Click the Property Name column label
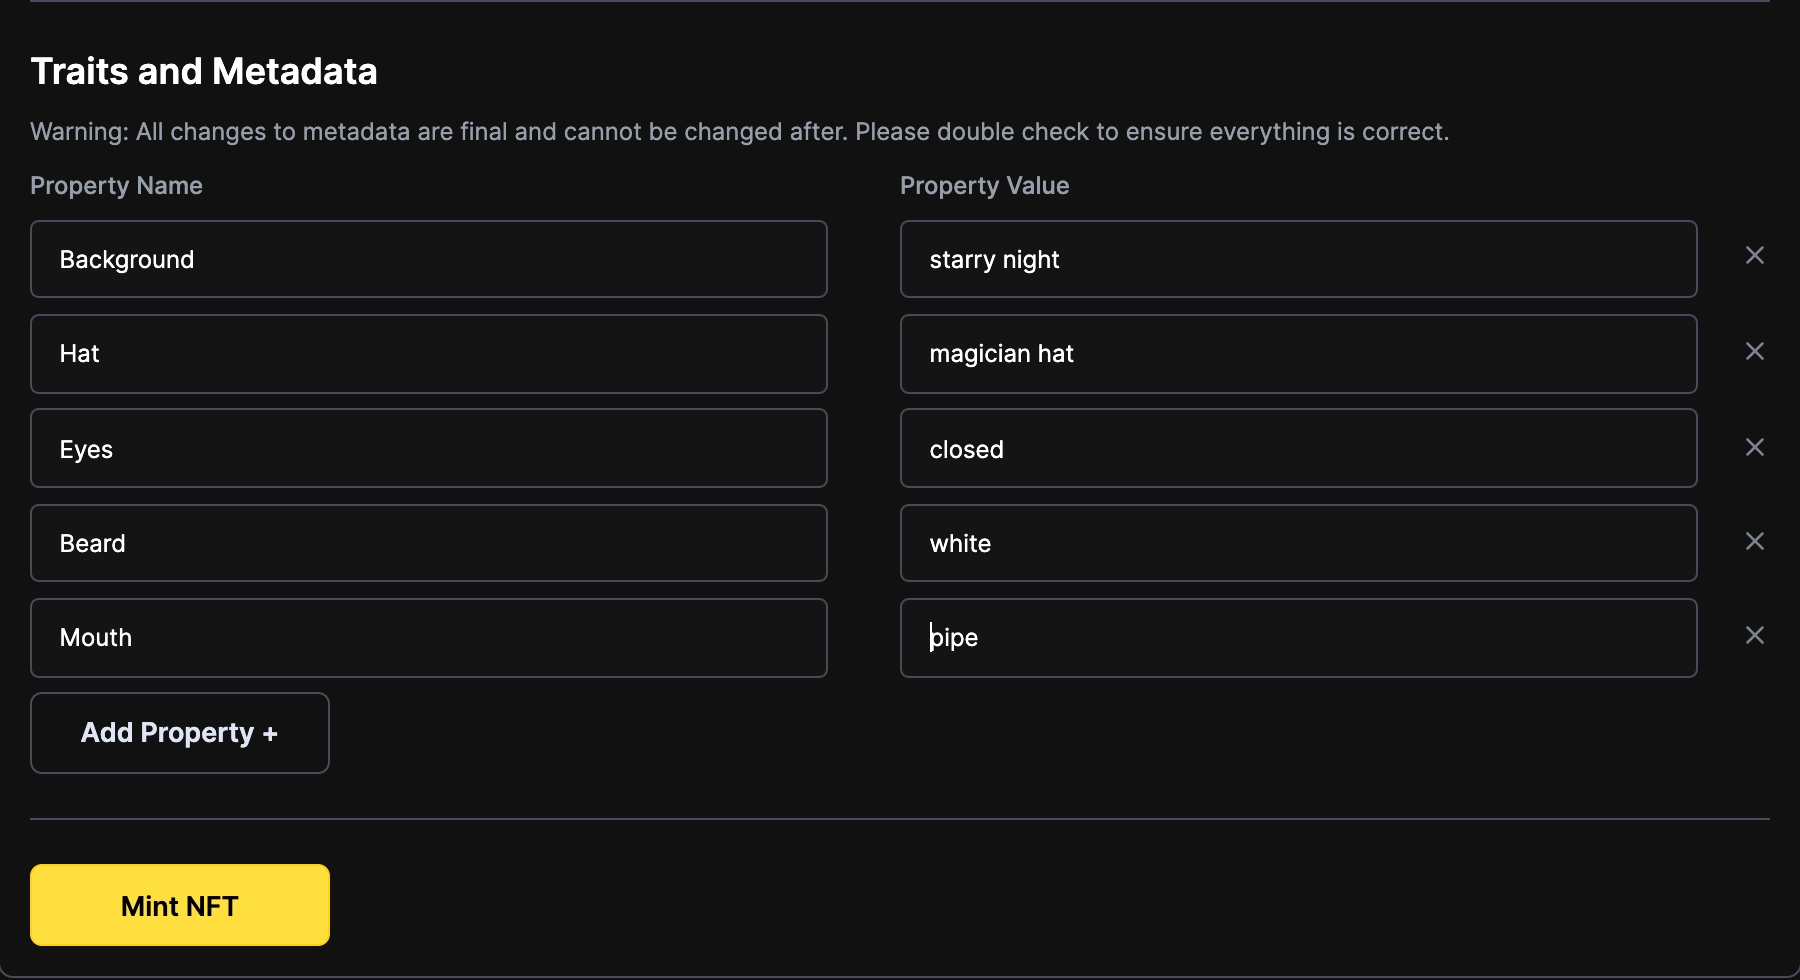 (x=116, y=186)
